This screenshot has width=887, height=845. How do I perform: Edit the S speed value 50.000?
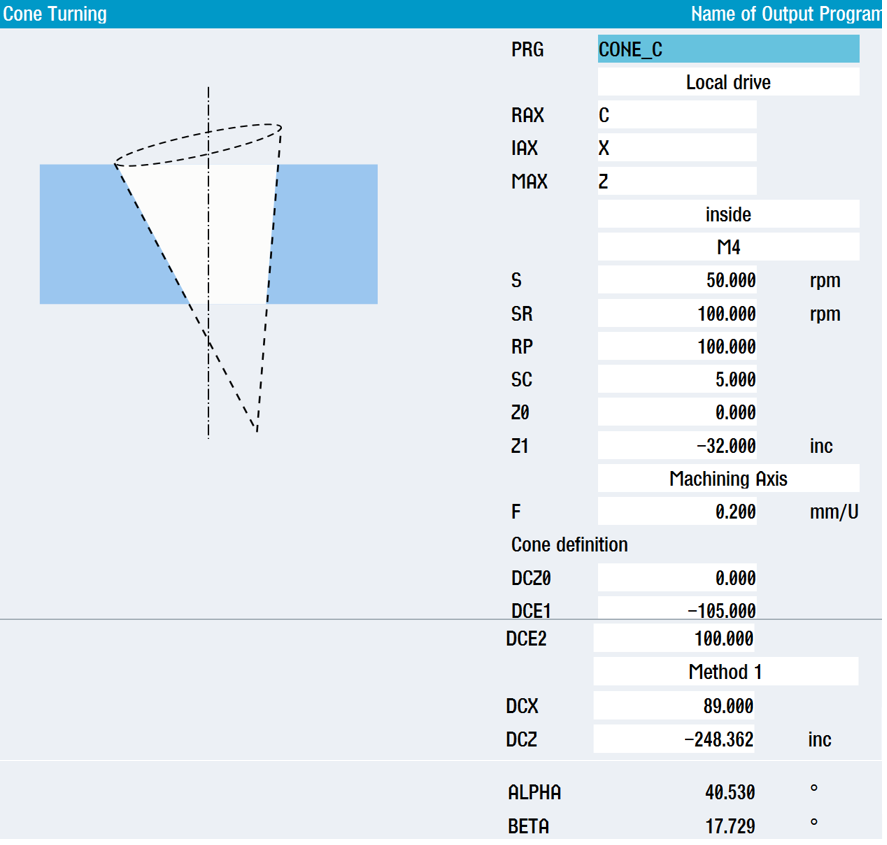(x=677, y=280)
